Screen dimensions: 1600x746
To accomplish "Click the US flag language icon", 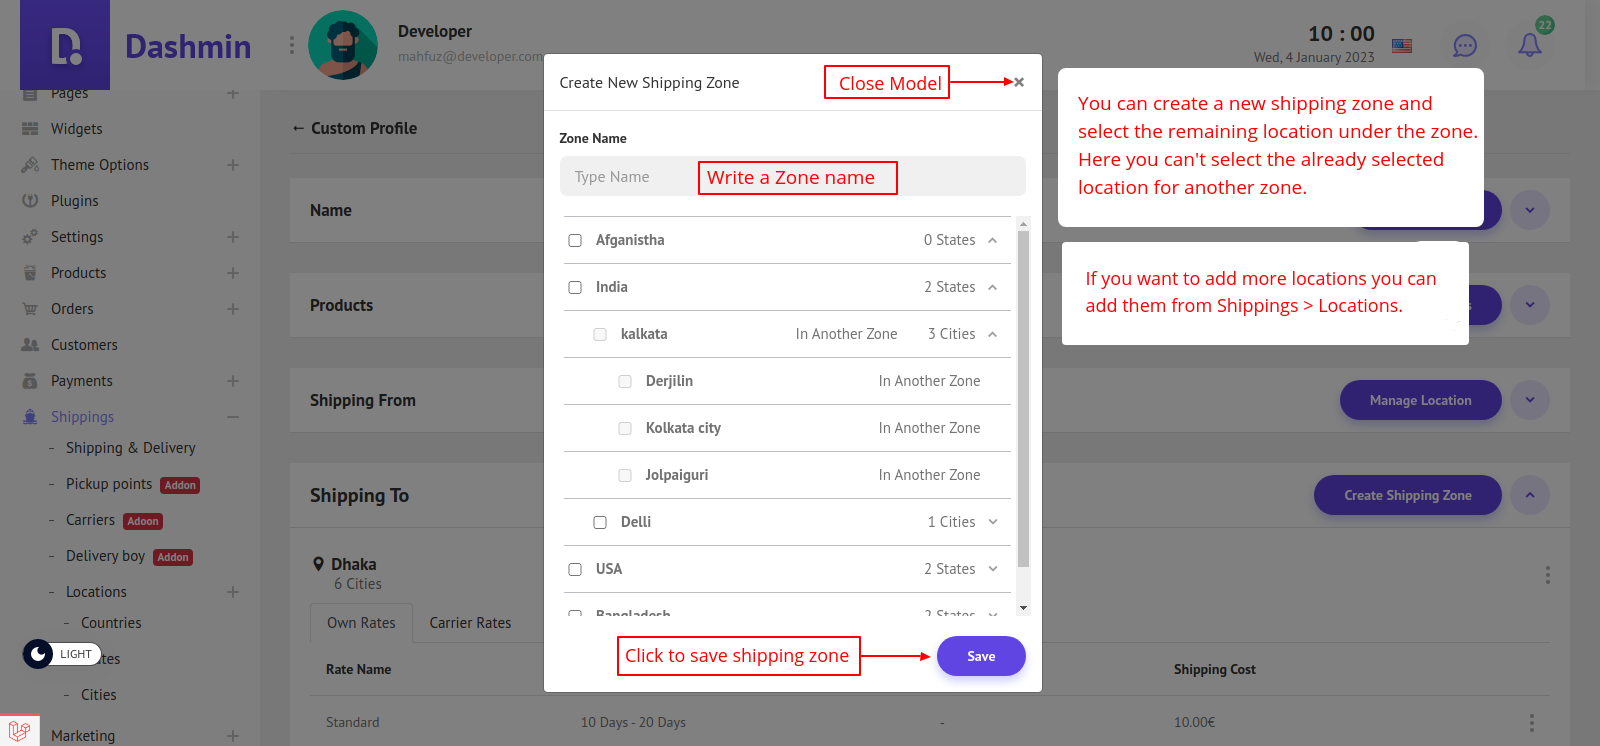I will point(1402,46).
